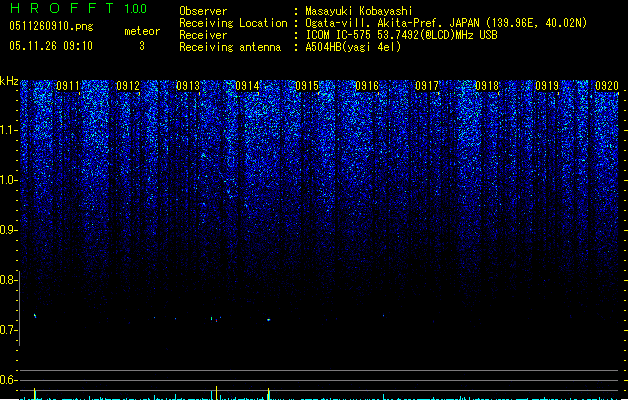
Task: Click the 0913 time marker
Action: pos(188,86)
